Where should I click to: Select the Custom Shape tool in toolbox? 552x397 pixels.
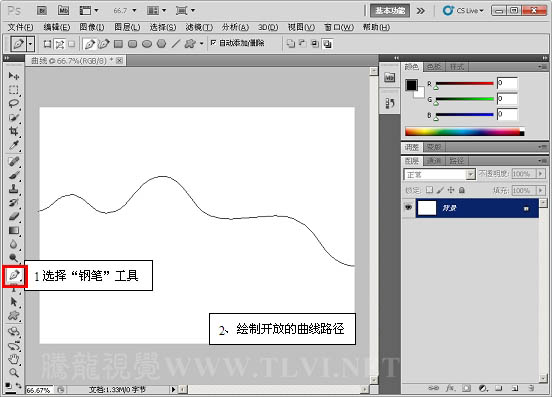(x=14, y=316)
